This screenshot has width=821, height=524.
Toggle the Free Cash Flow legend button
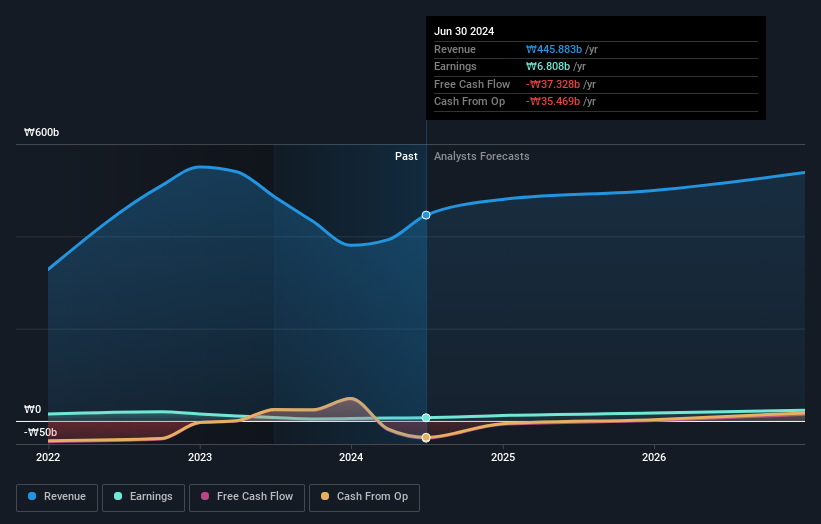[247, 497]
